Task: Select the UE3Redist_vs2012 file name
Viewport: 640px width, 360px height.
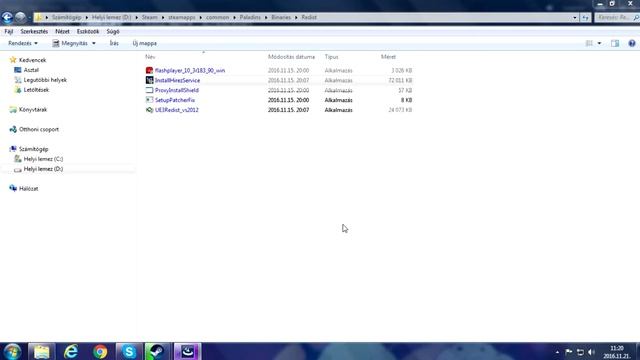Action: (177, 110)
